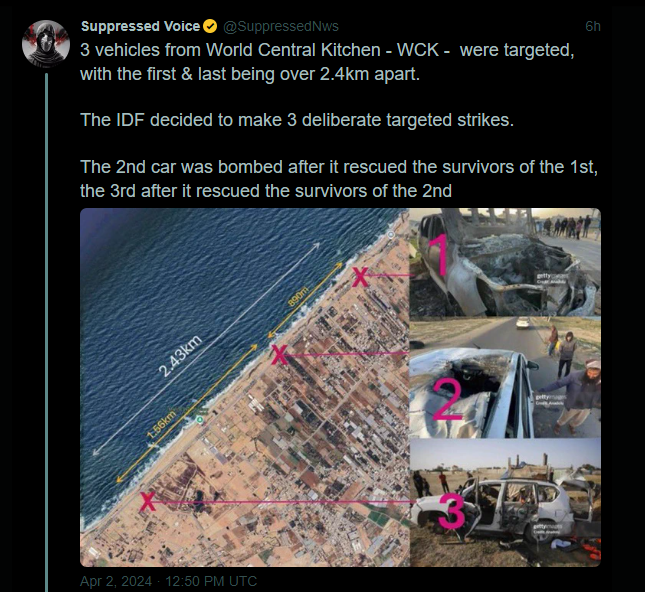Click the large pink number 1
The image size is (645, 592).
(x=439, y=255)
